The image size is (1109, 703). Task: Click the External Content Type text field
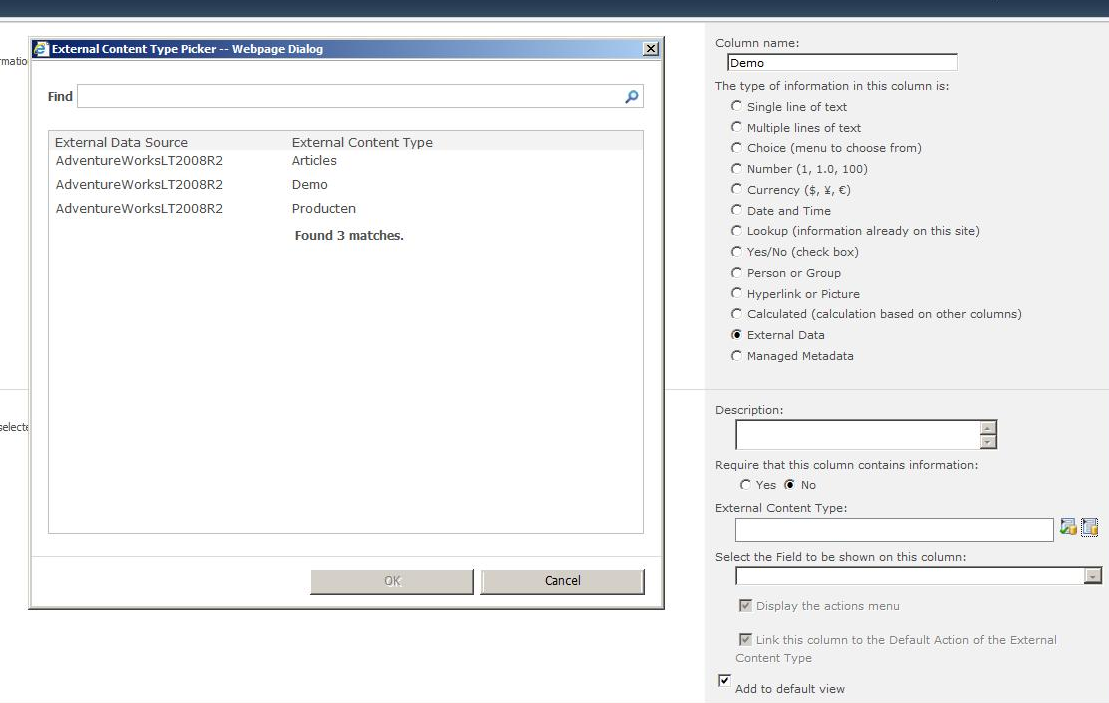pos(893,529)
